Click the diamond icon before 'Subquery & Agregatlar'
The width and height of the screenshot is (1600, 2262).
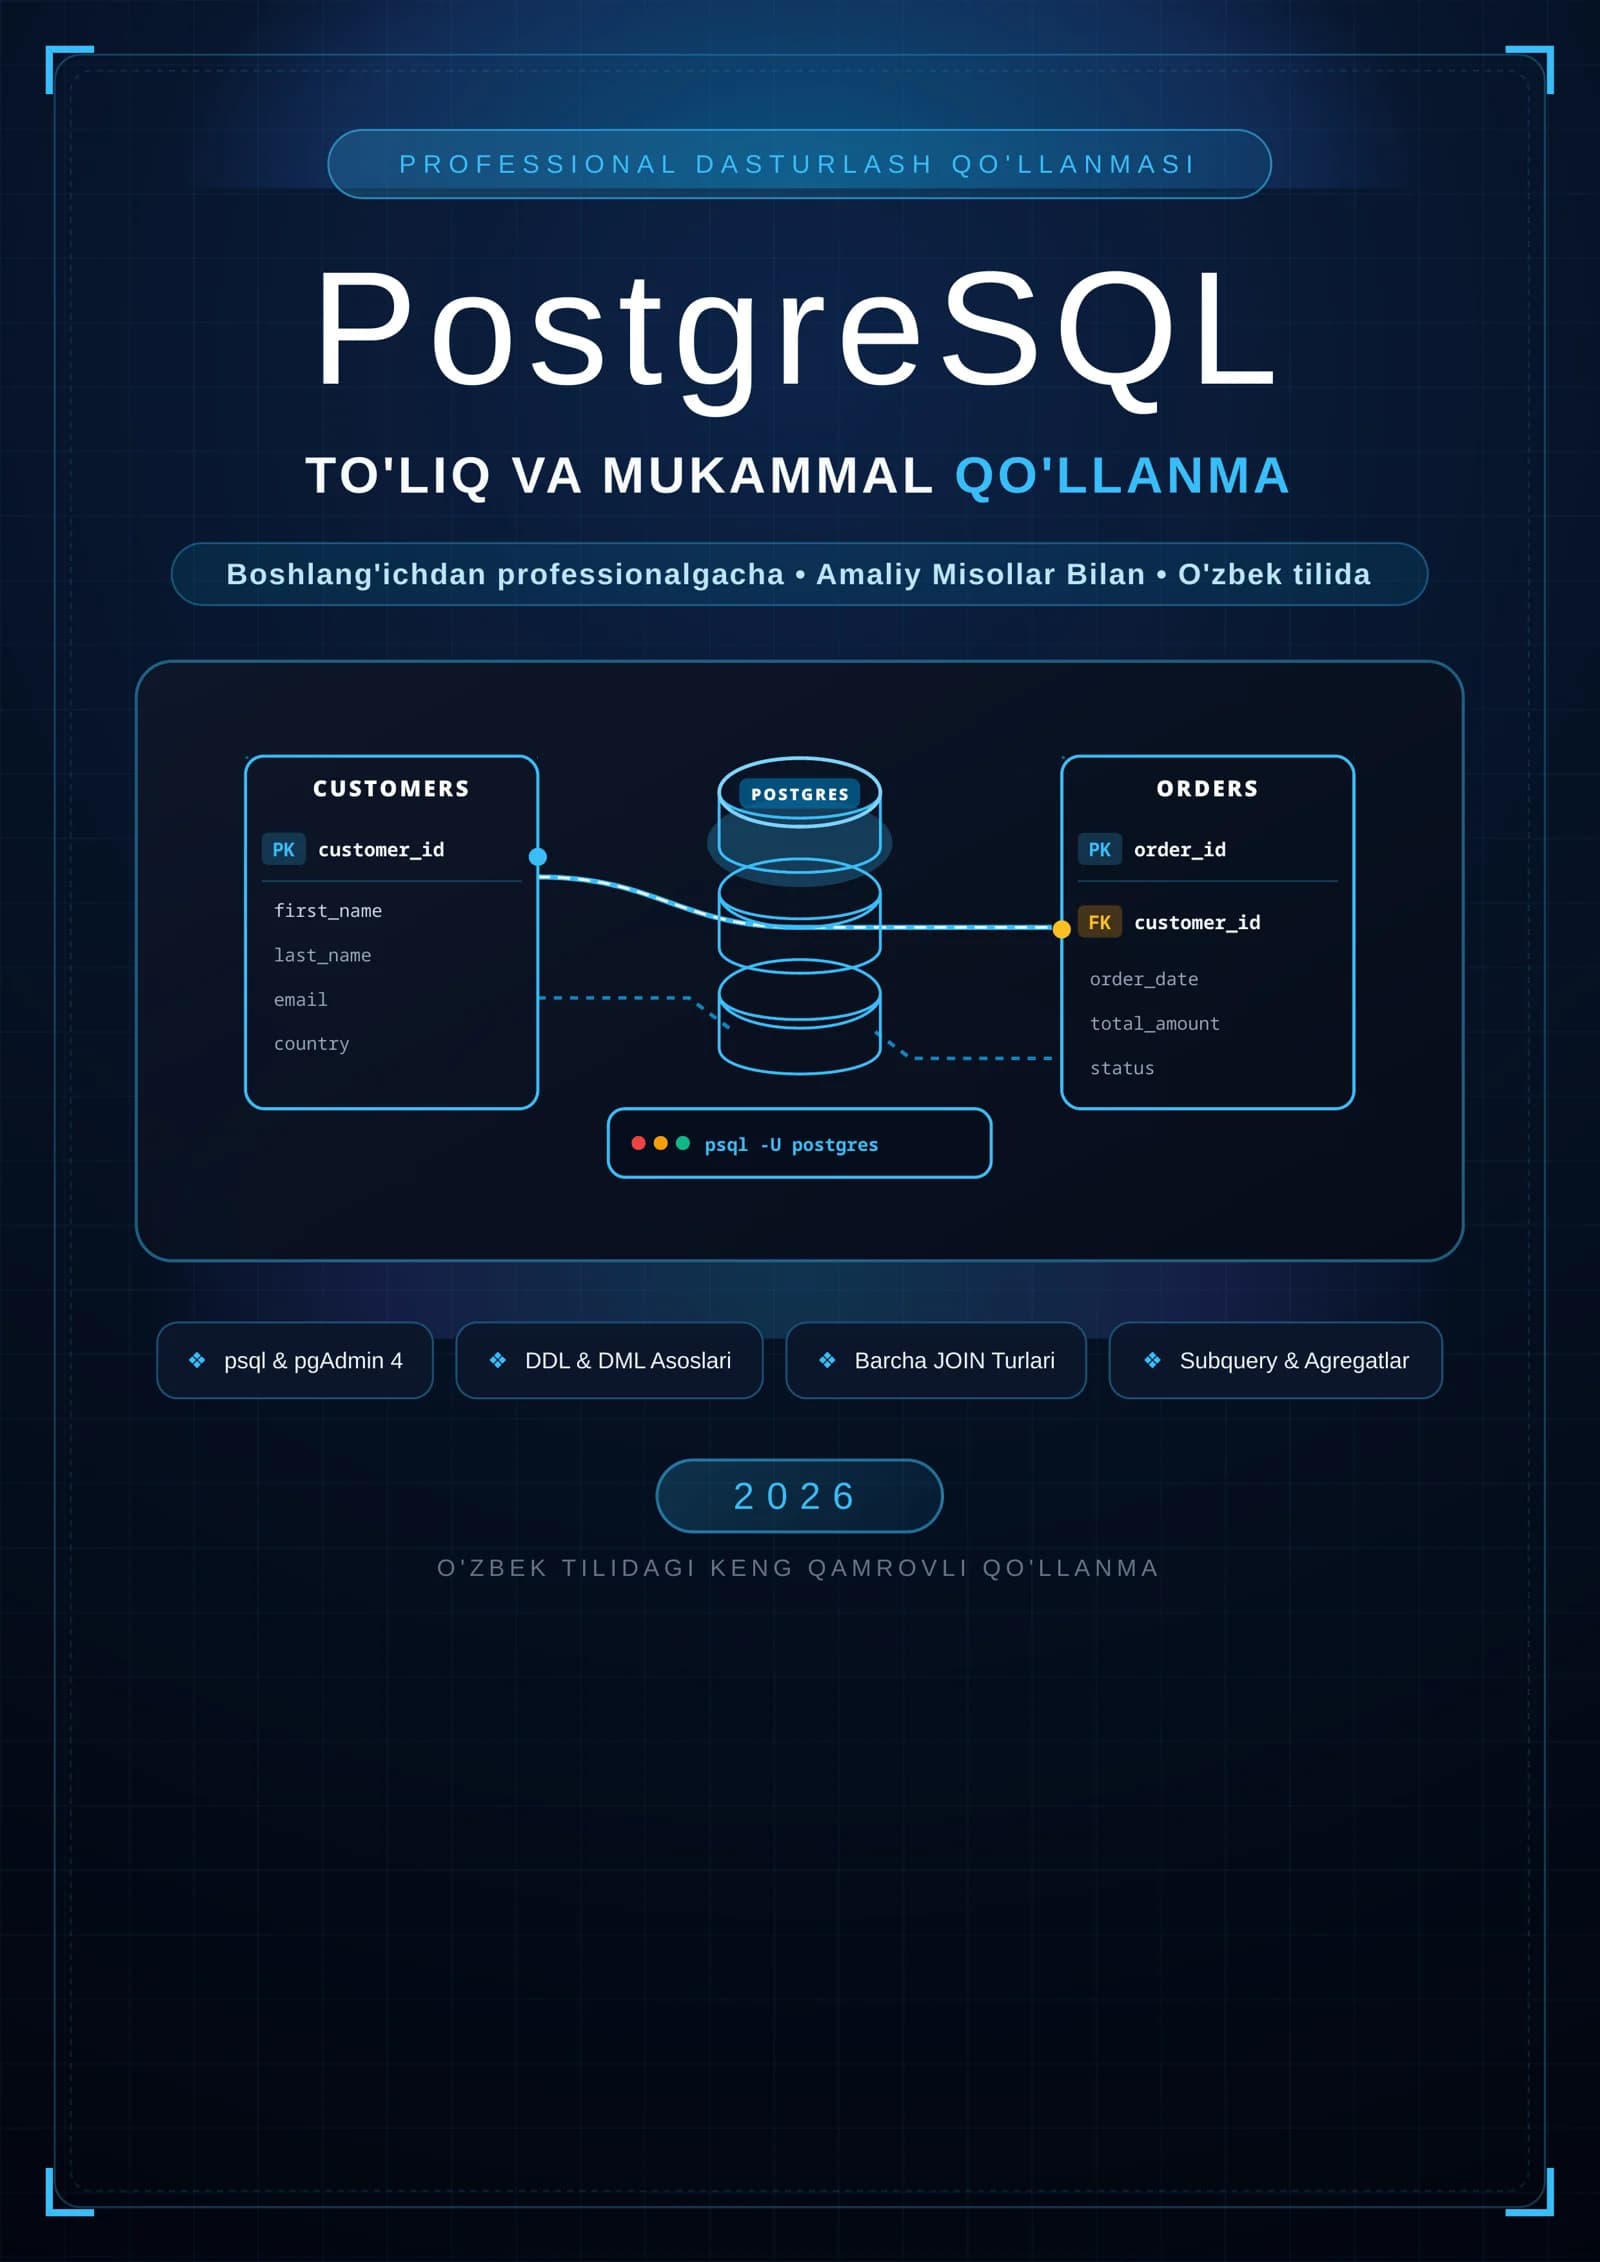coord(1152,1360)
